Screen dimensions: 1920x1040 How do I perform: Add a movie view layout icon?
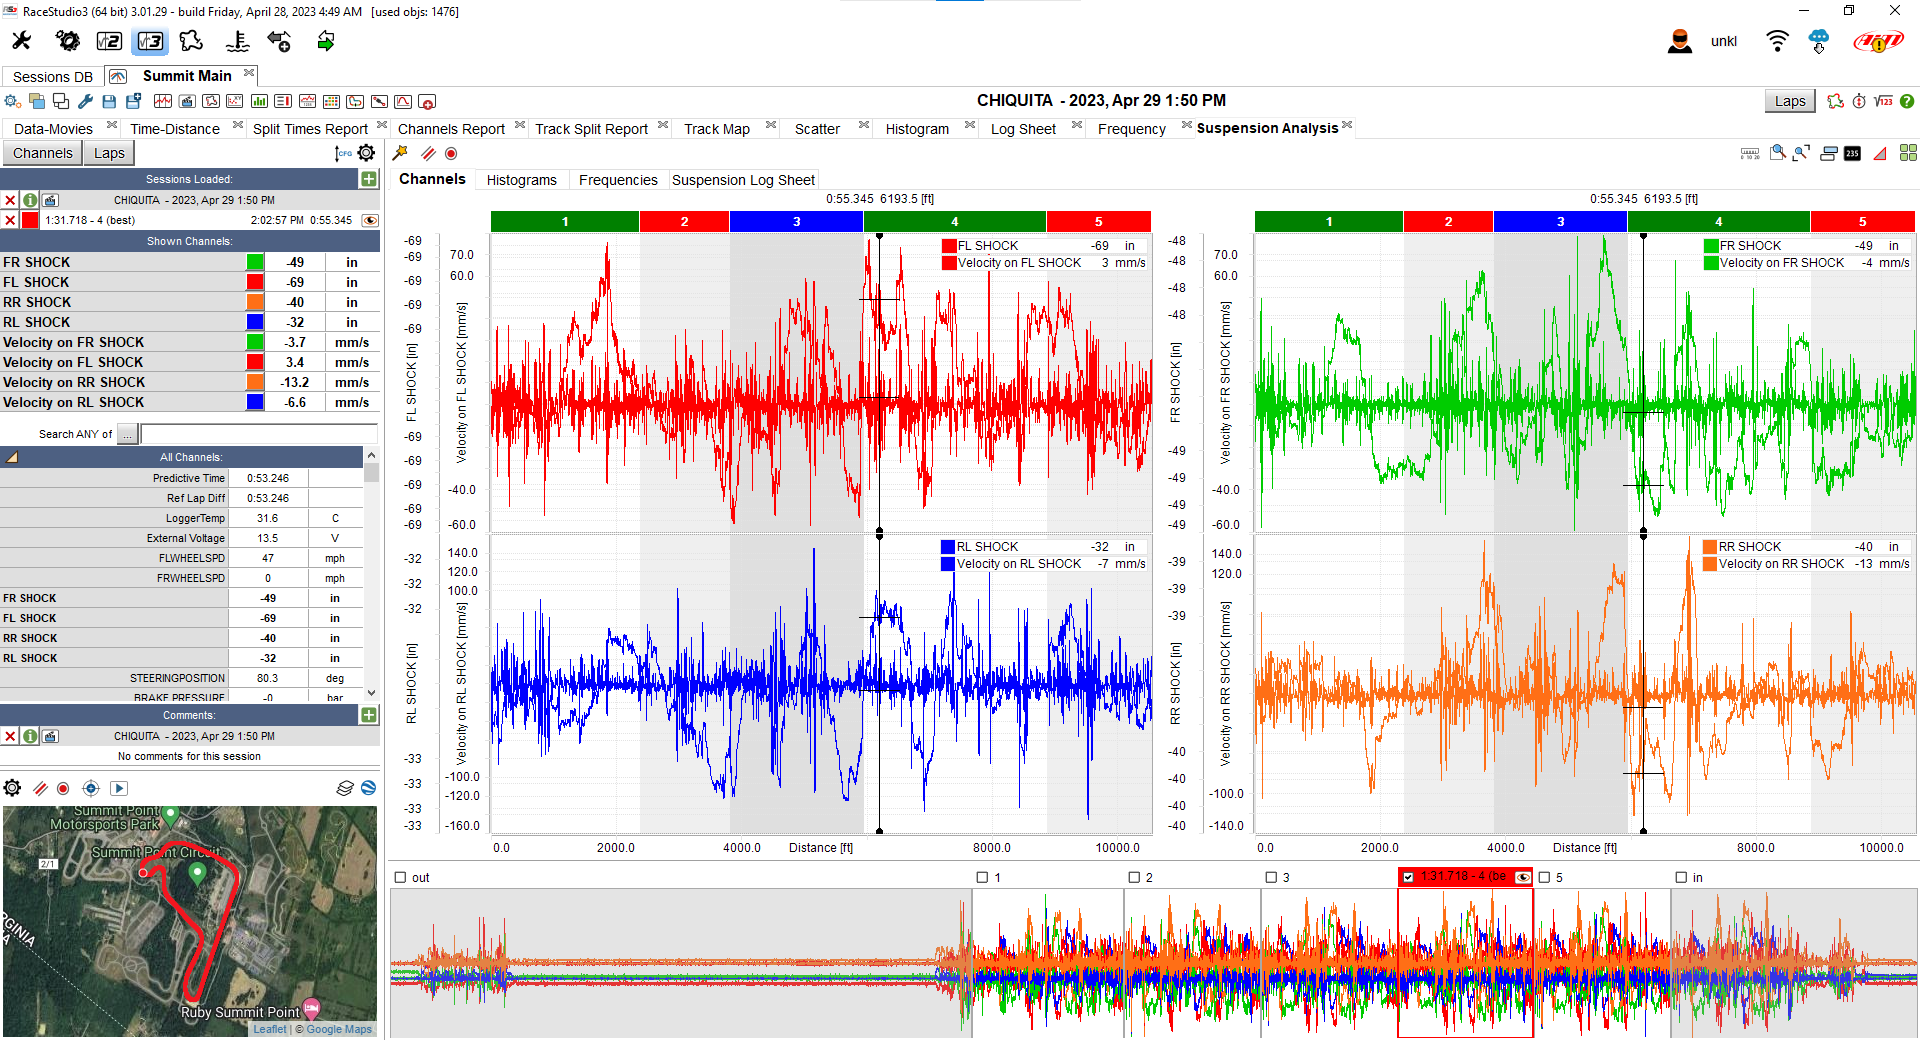pyautogui.click(x=187, y=101)
